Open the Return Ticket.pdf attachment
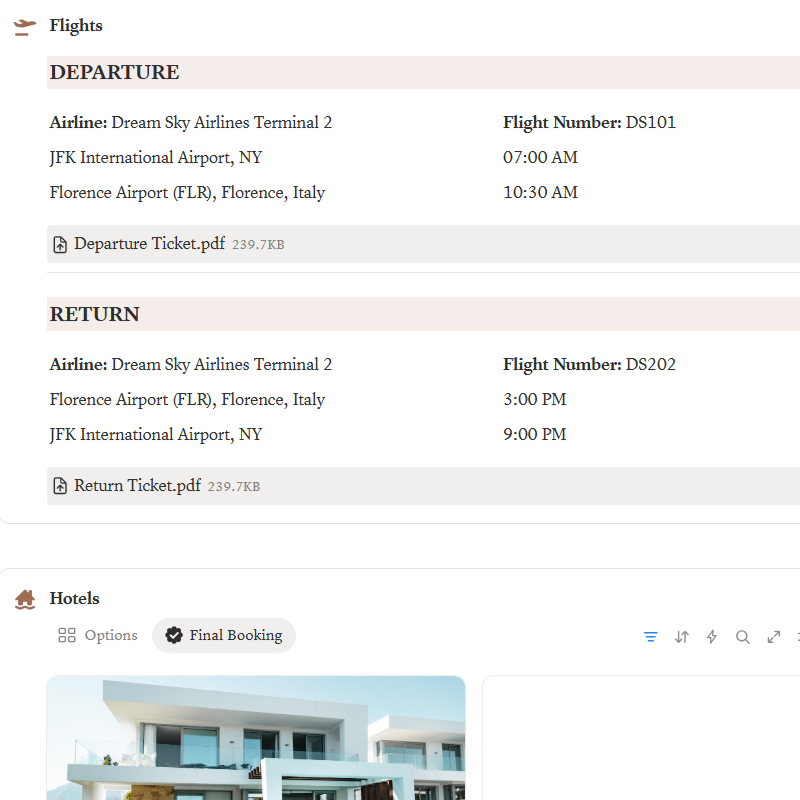 tap(137, 486)
